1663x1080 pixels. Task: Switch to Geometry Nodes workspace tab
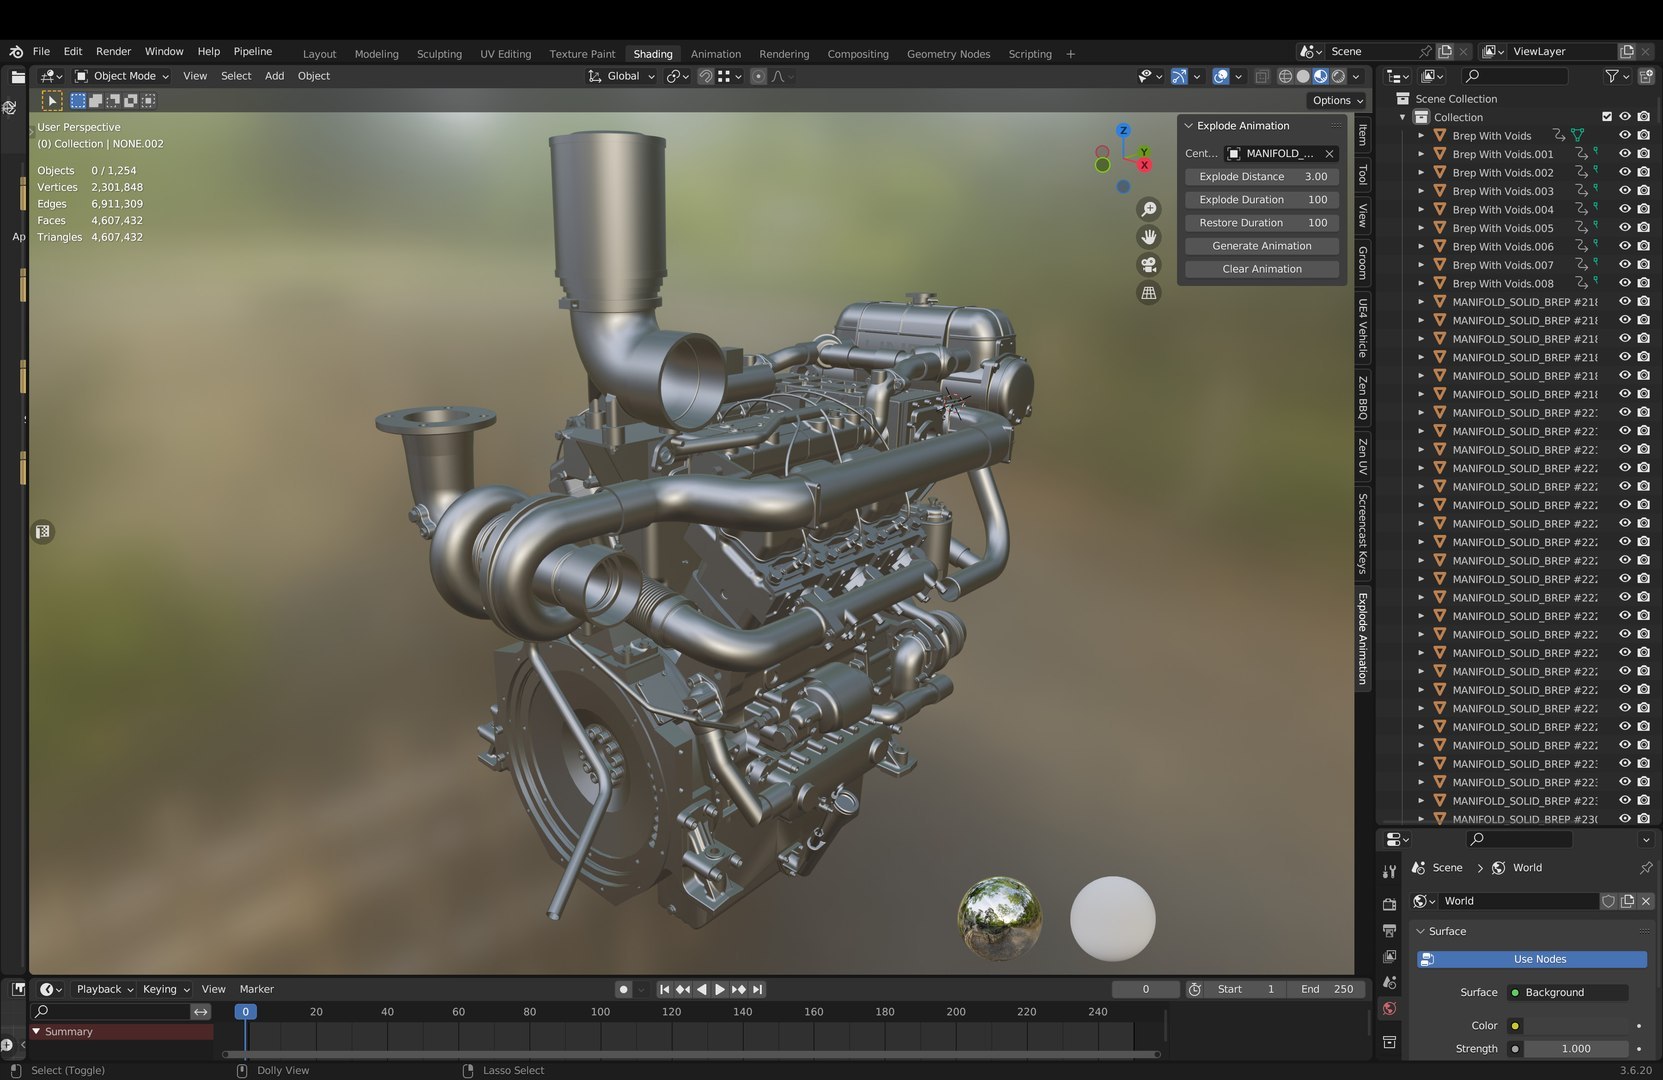click(x=948, y=54)
